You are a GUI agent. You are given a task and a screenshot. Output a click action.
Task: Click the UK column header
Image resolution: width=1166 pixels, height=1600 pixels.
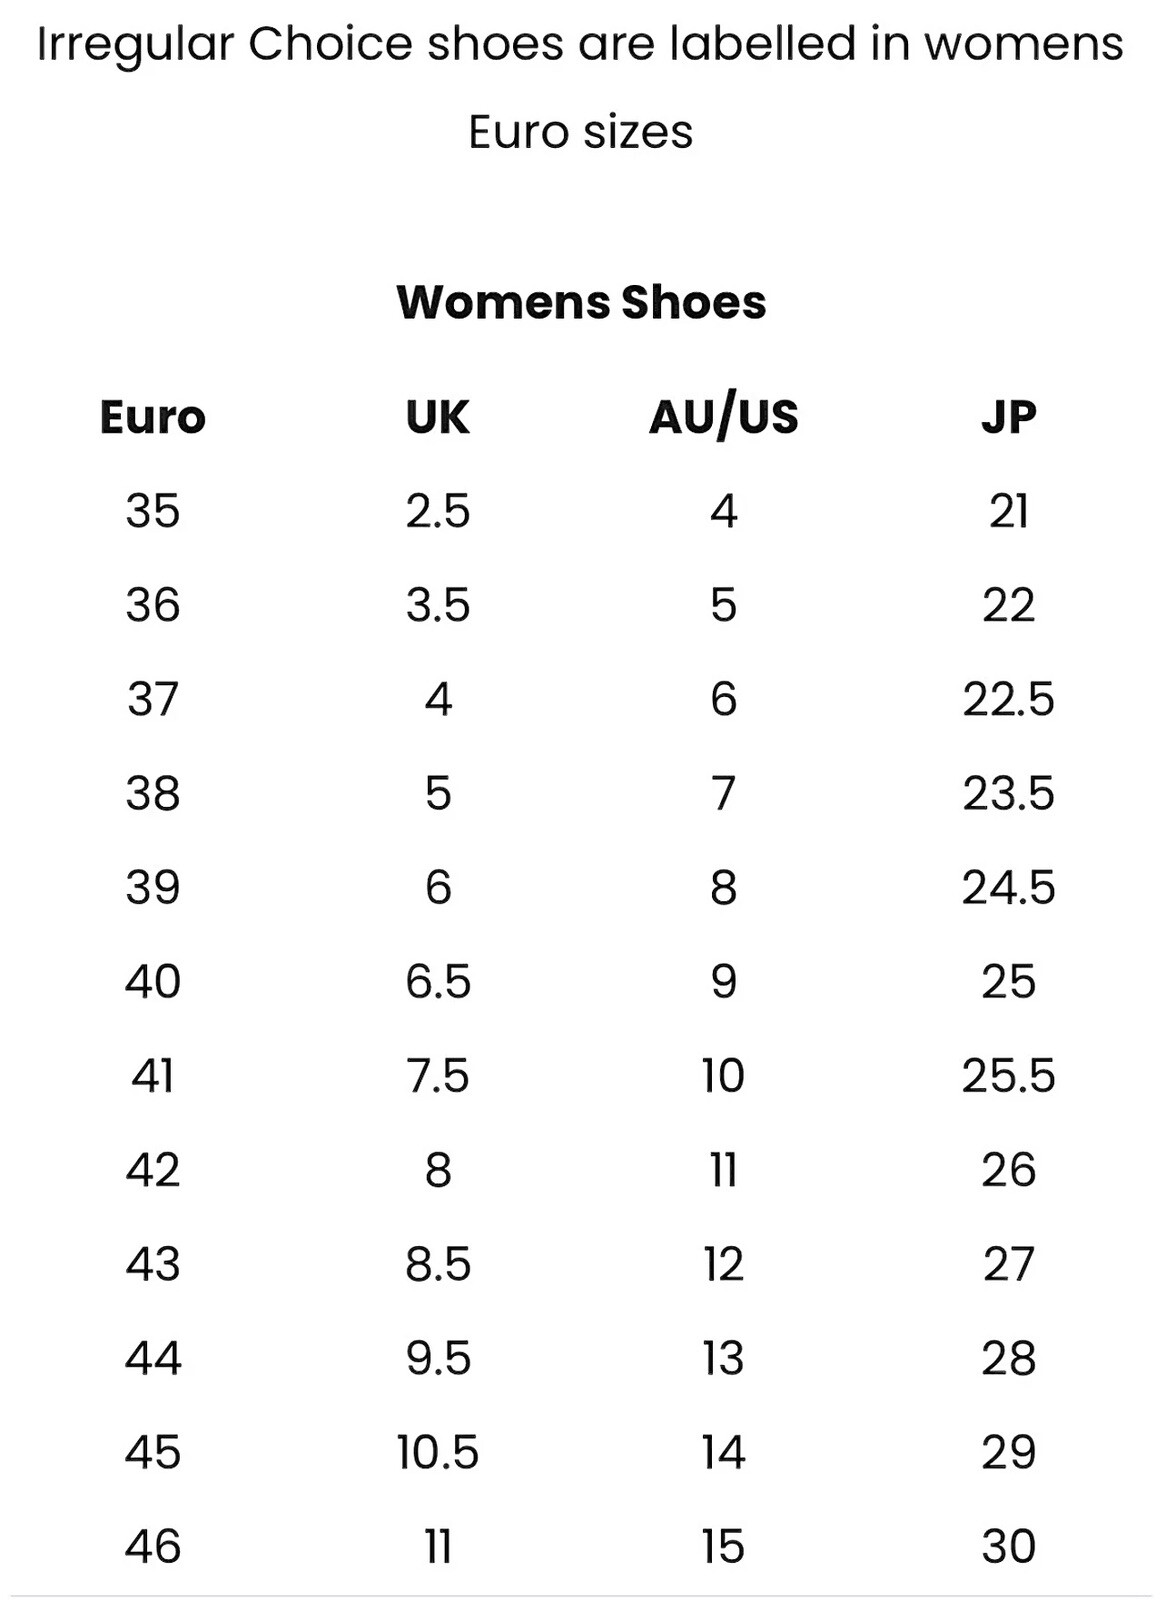pos(437,417)
